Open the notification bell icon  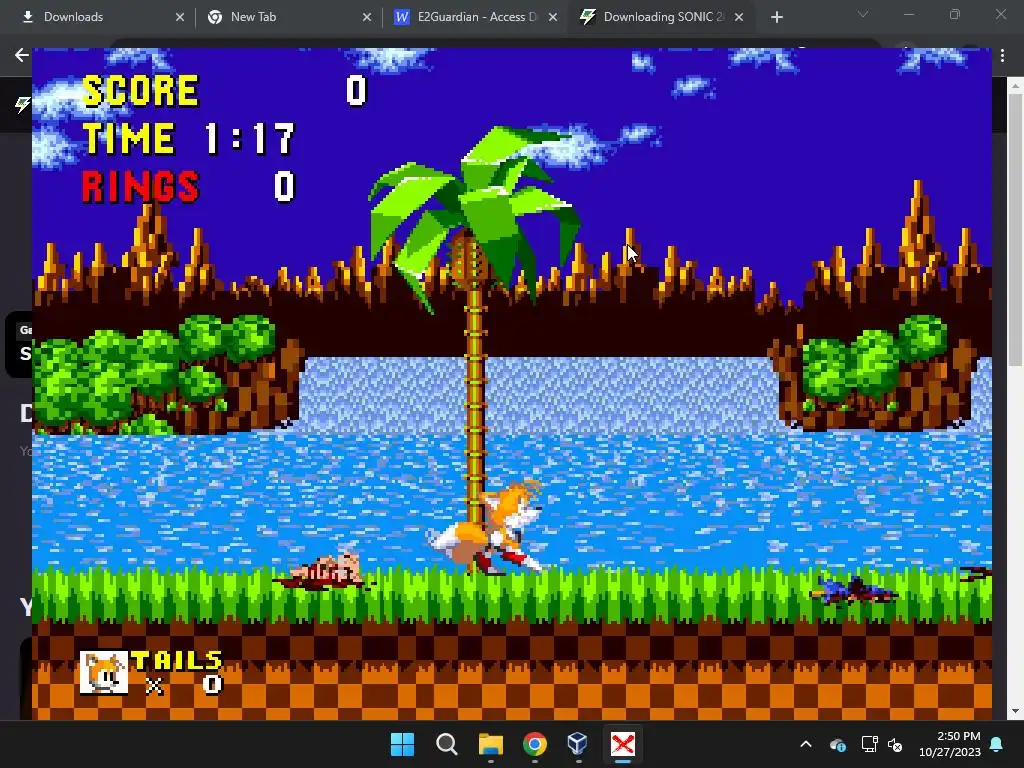[x=997, y=744]
